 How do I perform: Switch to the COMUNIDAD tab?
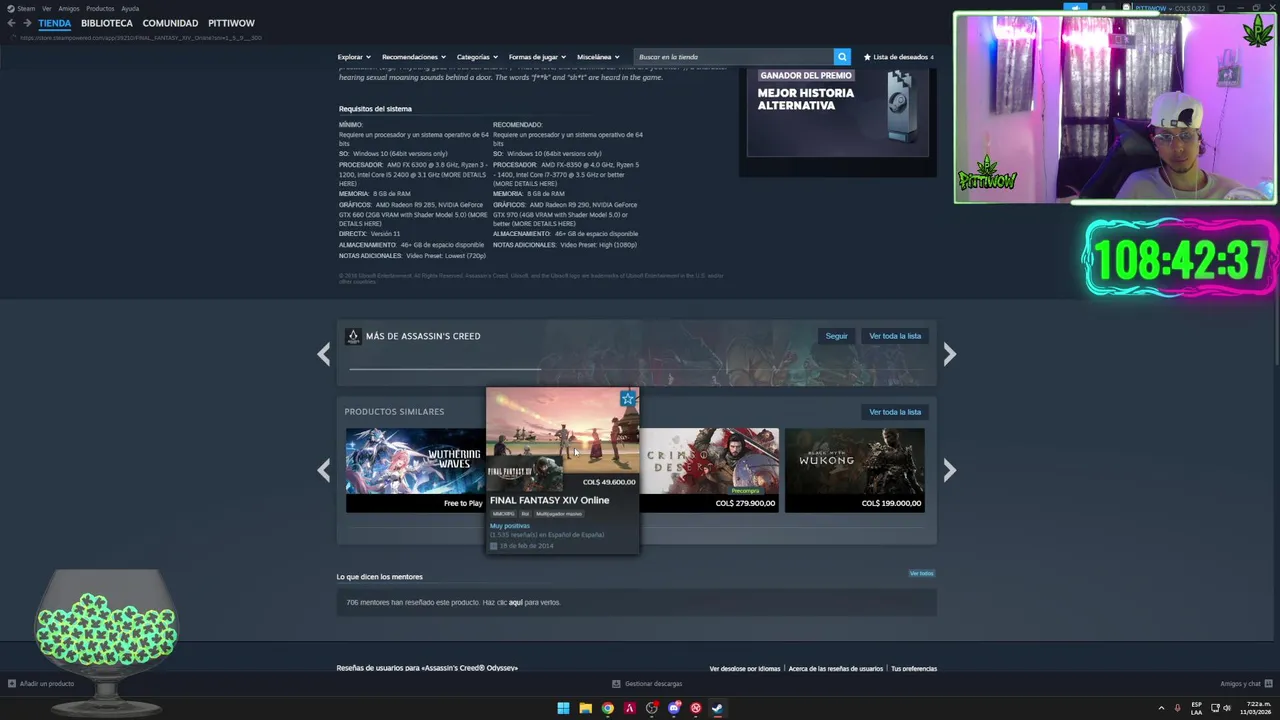point(170,23)
